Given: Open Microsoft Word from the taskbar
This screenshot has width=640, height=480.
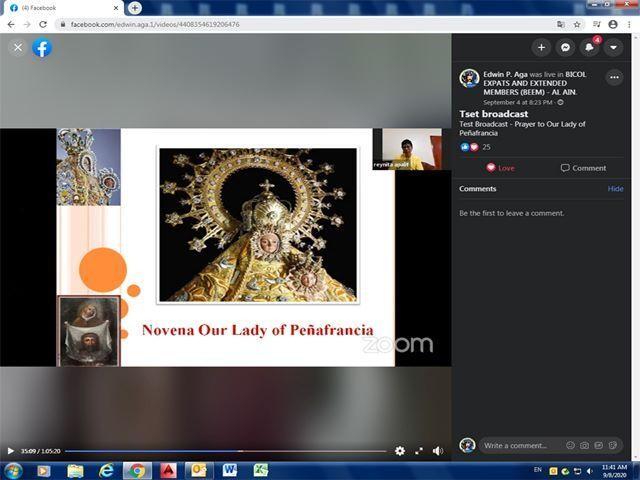Looking at the screenshot, I should click(x=229, y=470).
